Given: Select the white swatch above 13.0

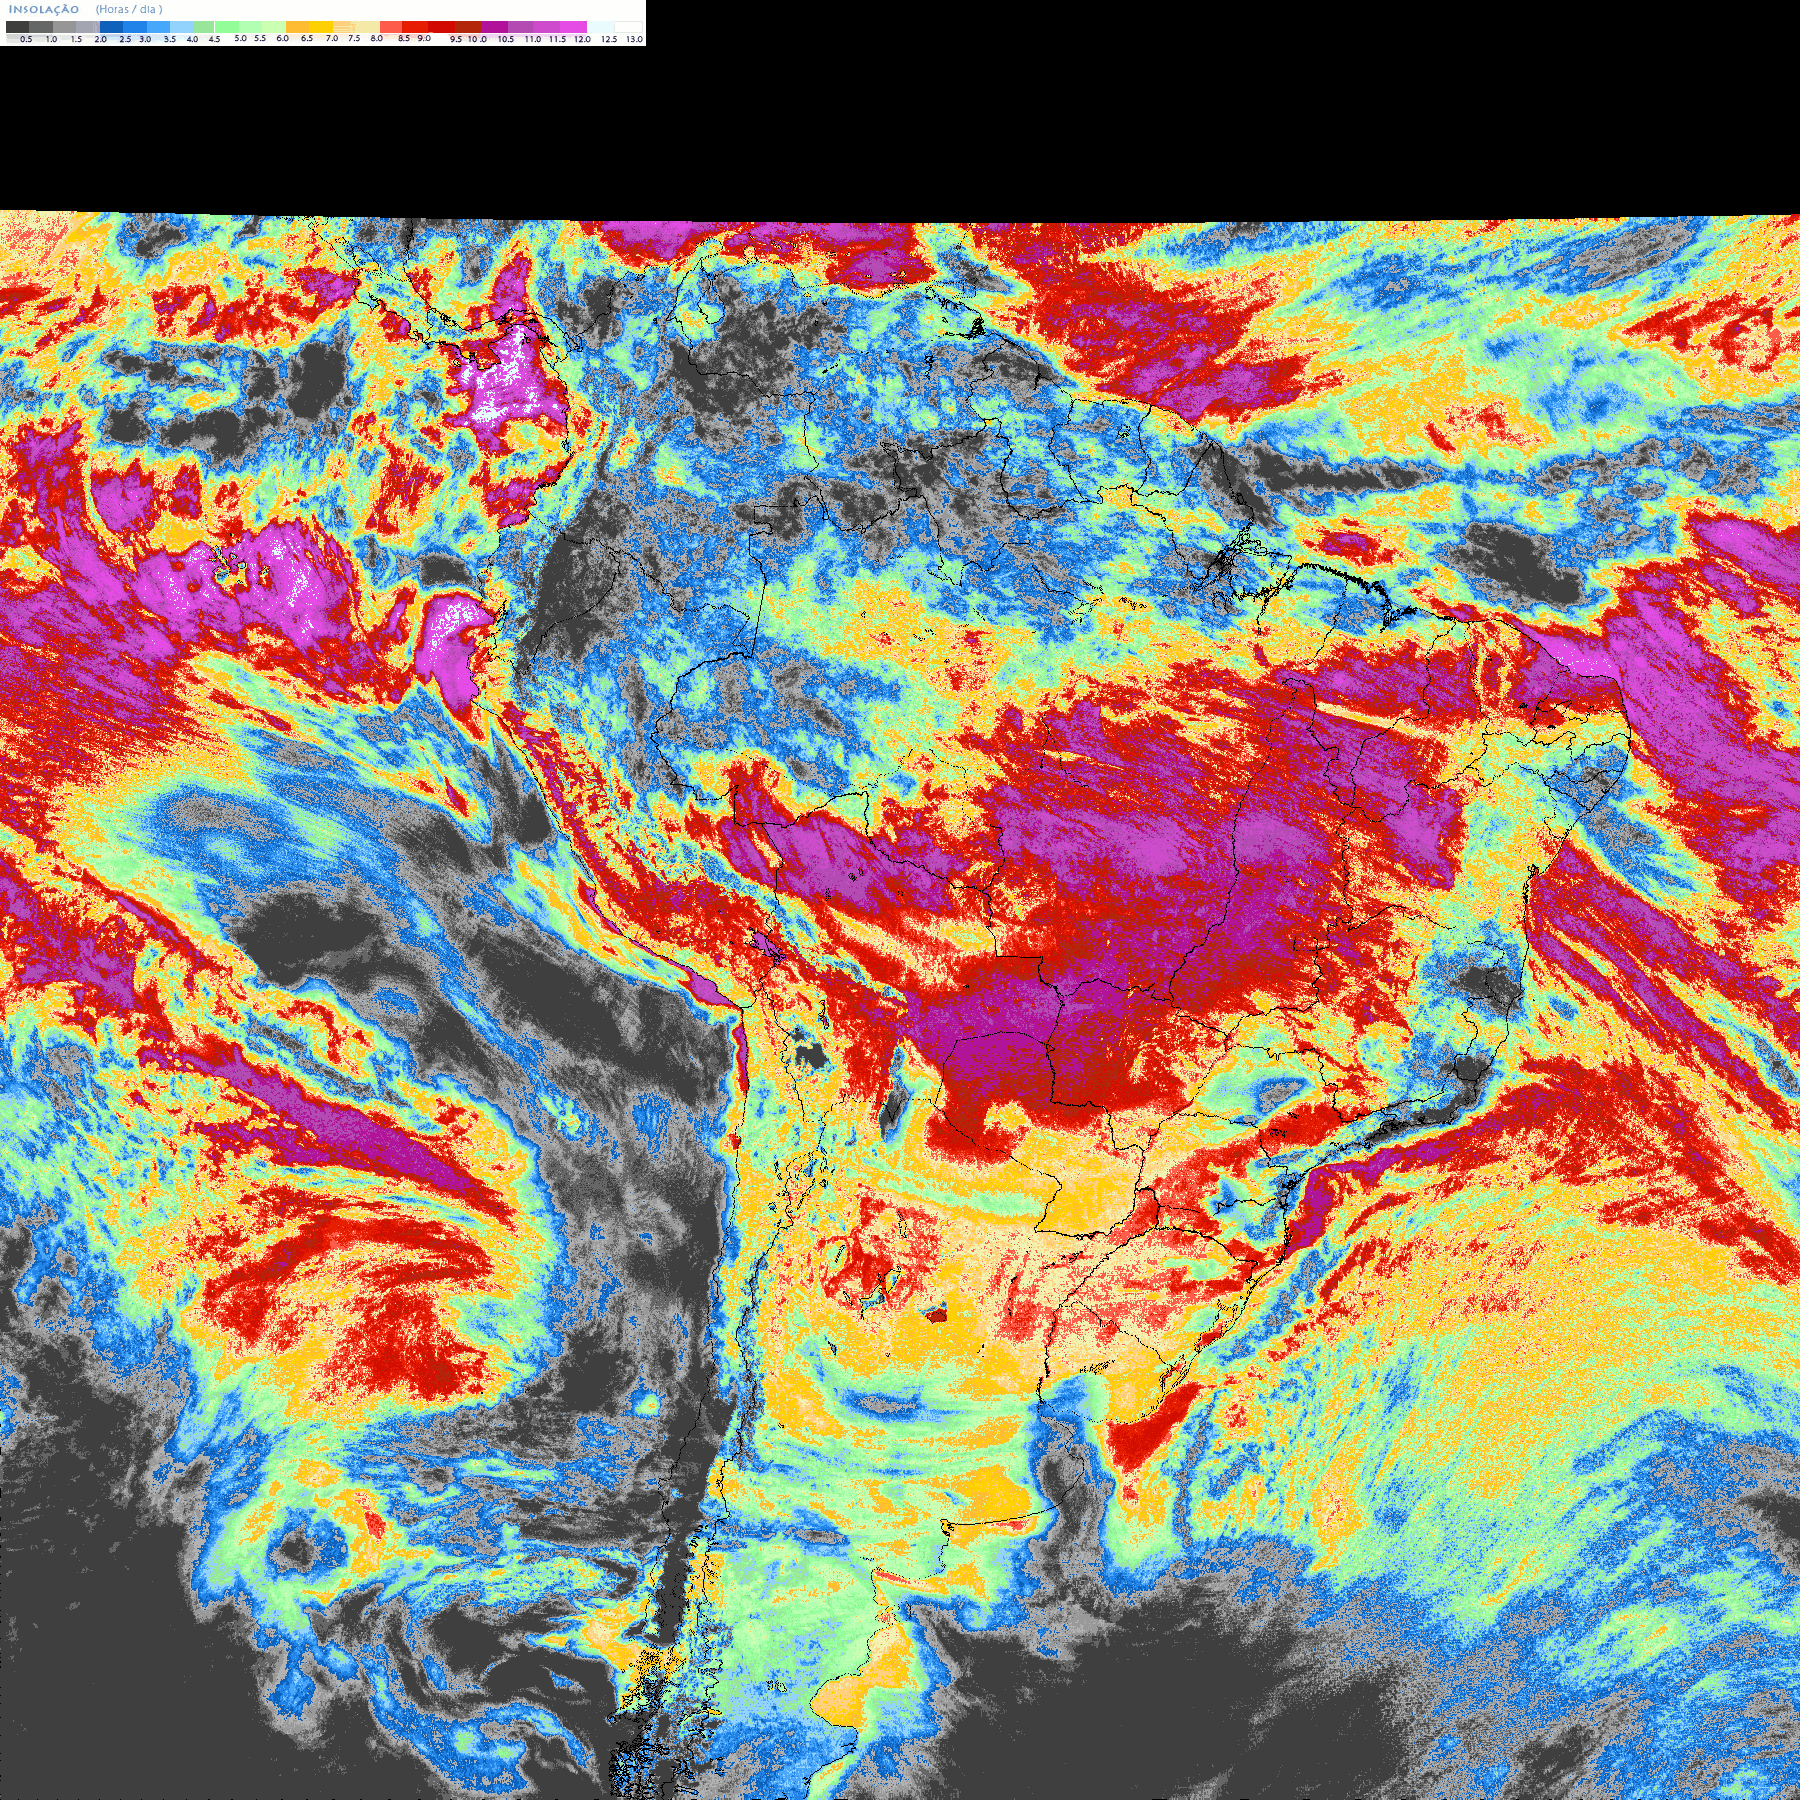Looking at the screenshot, I should [x=628, y=27].
